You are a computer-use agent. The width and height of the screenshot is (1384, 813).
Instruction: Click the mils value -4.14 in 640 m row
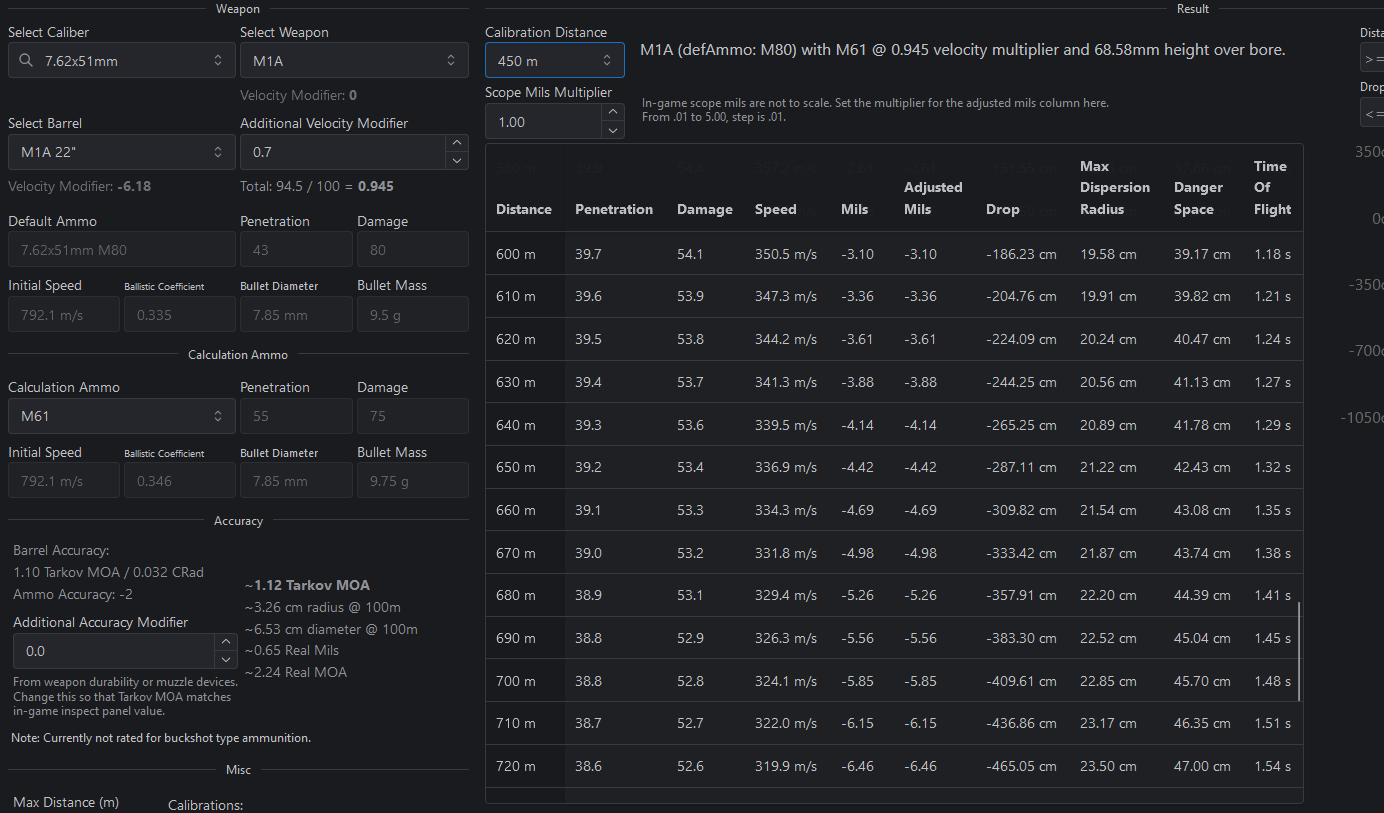pyautogui.click(x=857, y=425)
